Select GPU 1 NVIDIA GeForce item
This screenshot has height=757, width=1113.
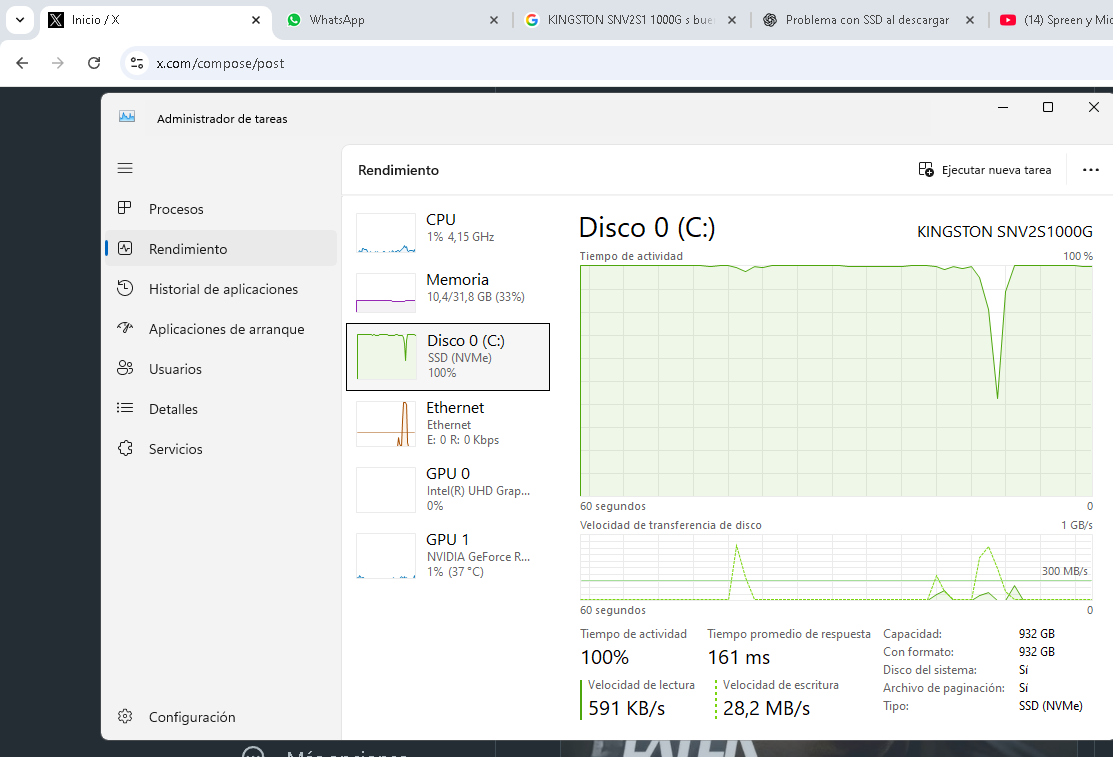(448, 555)
